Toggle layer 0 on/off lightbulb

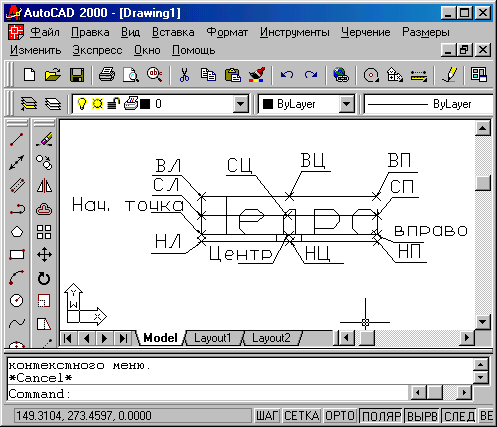pyautogui.click(x=82, y=104)
